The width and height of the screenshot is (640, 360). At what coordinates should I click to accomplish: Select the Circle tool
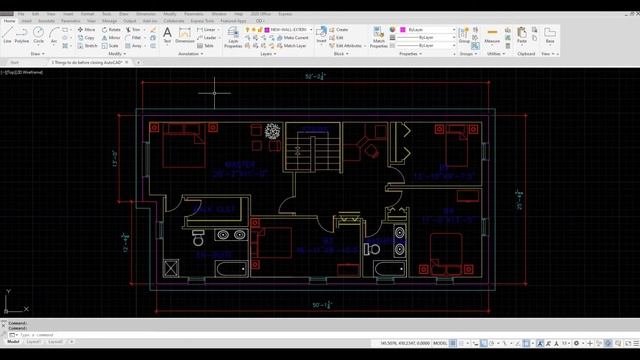pyautogui.click(x=38, y=35)
